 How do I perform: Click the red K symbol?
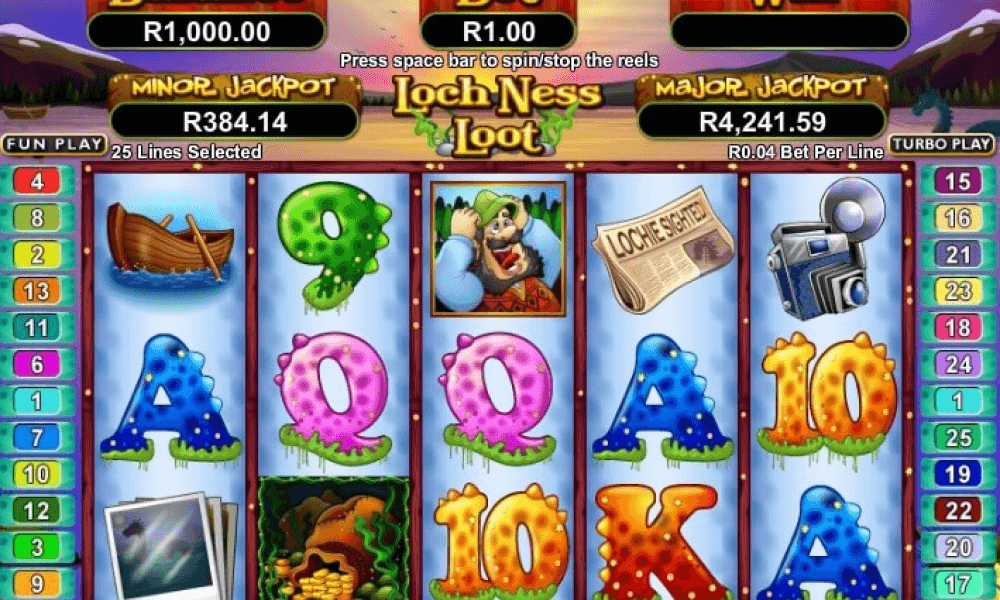coord(662,542)
